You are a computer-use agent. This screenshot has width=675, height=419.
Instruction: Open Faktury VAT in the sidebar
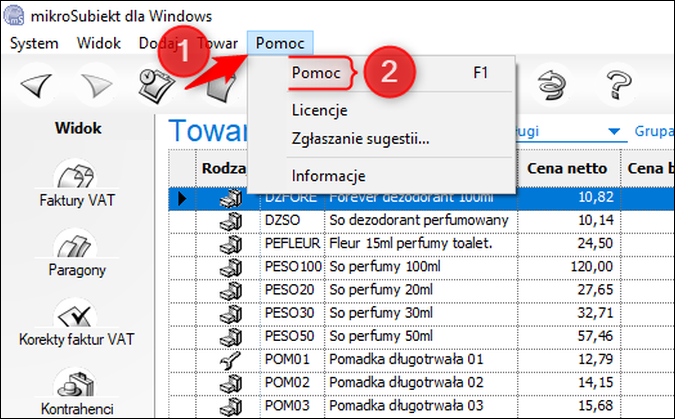[77, 184]
